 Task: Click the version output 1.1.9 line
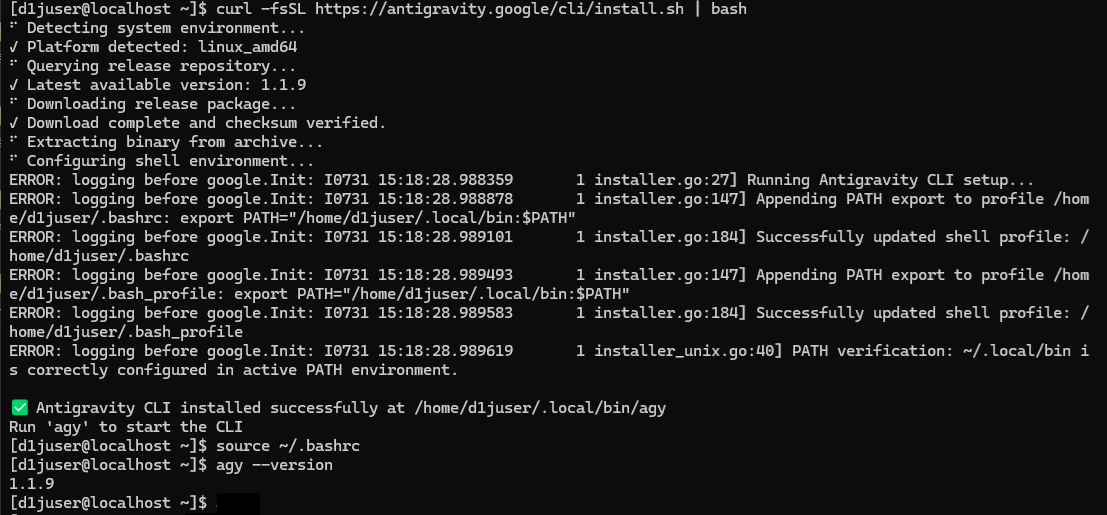32,484
